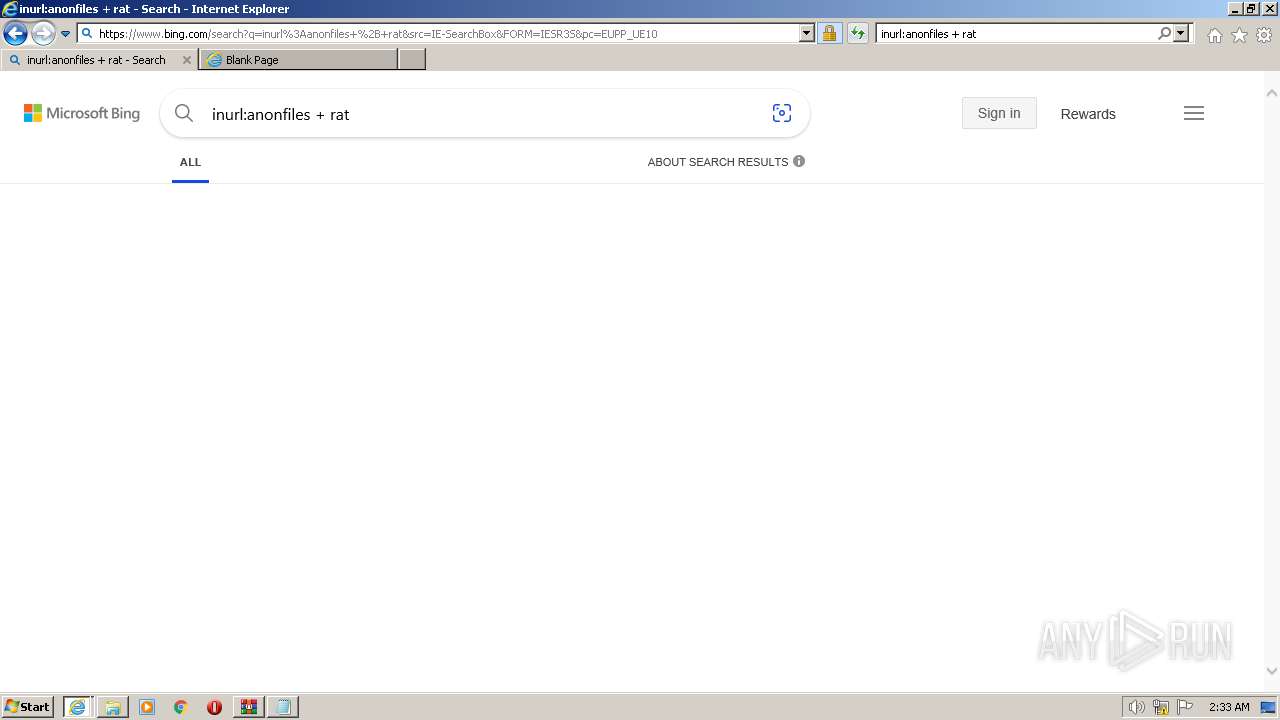Click the page scrollbar down arrow

point(1272,671)
